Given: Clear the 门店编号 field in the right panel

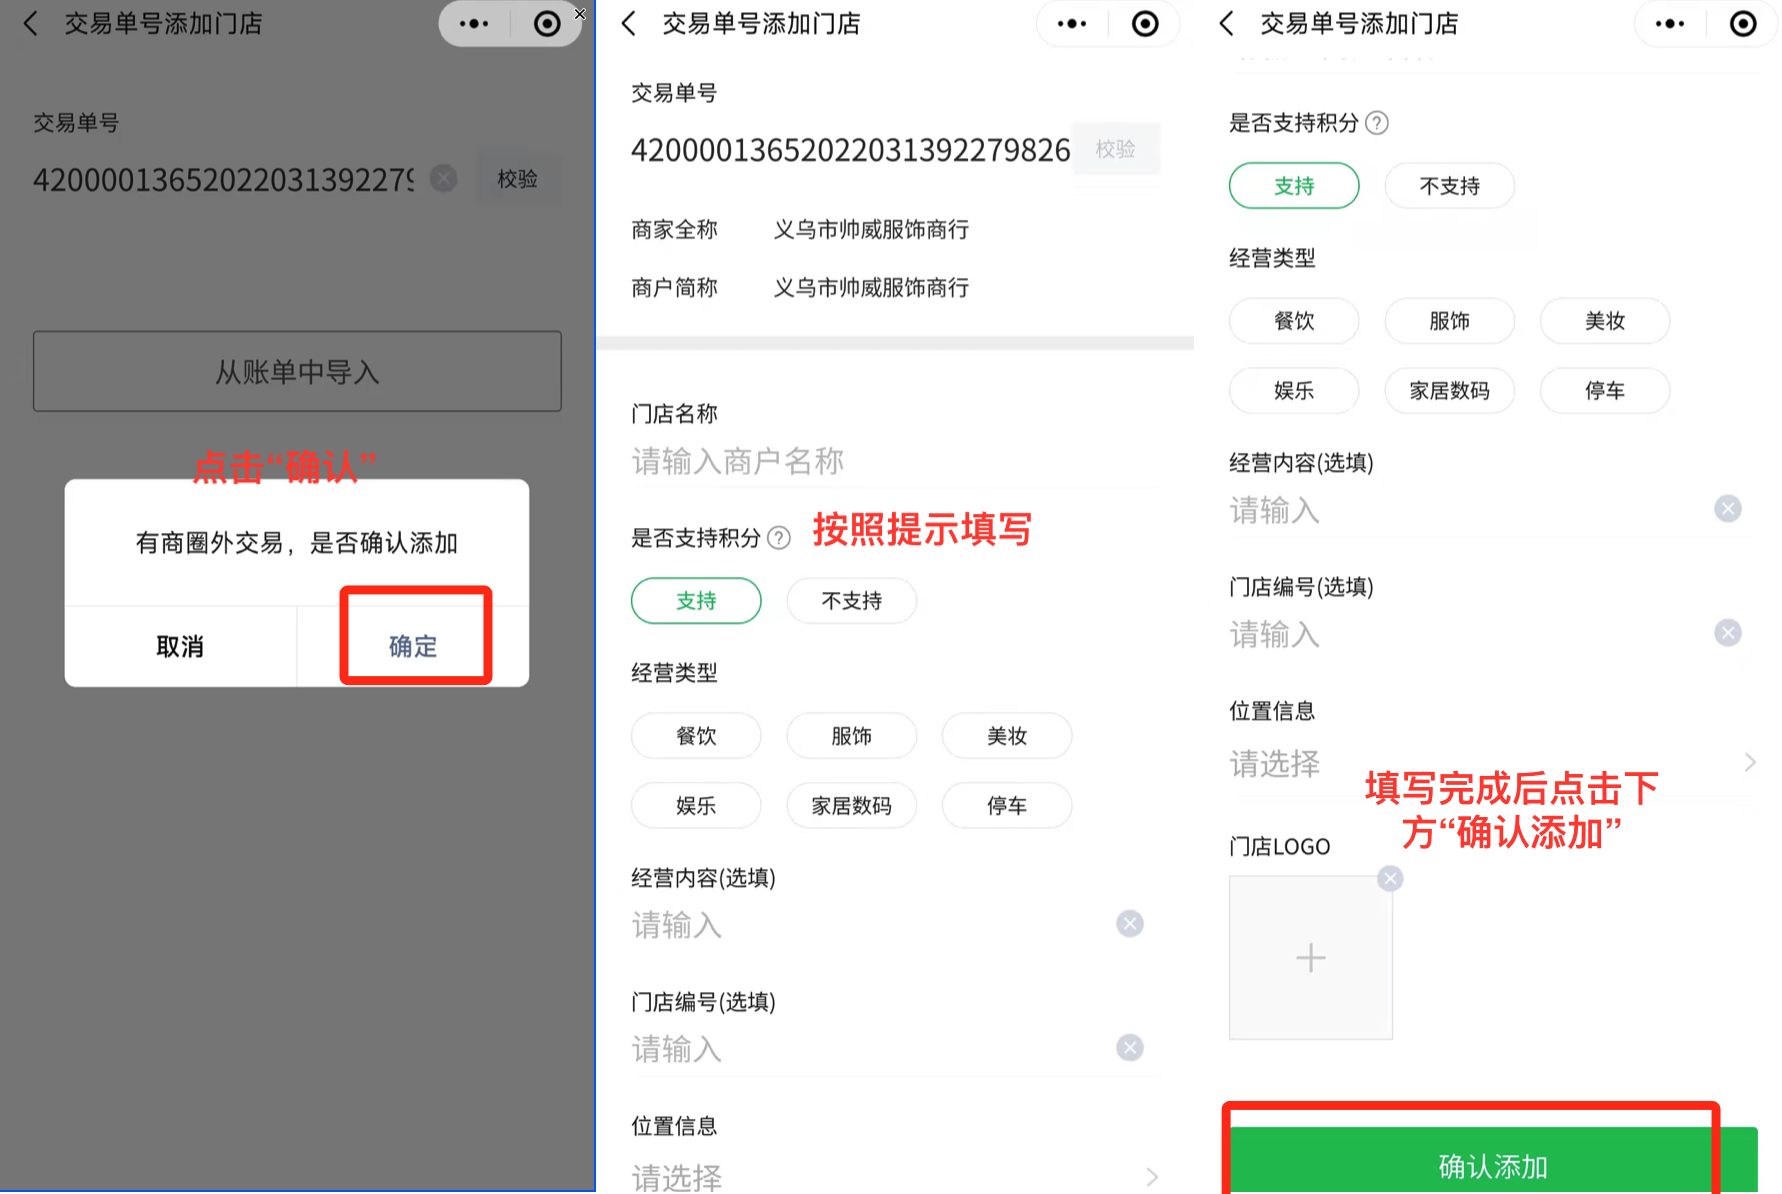Looking at the screenshot, I should (x=1727, y=633).
